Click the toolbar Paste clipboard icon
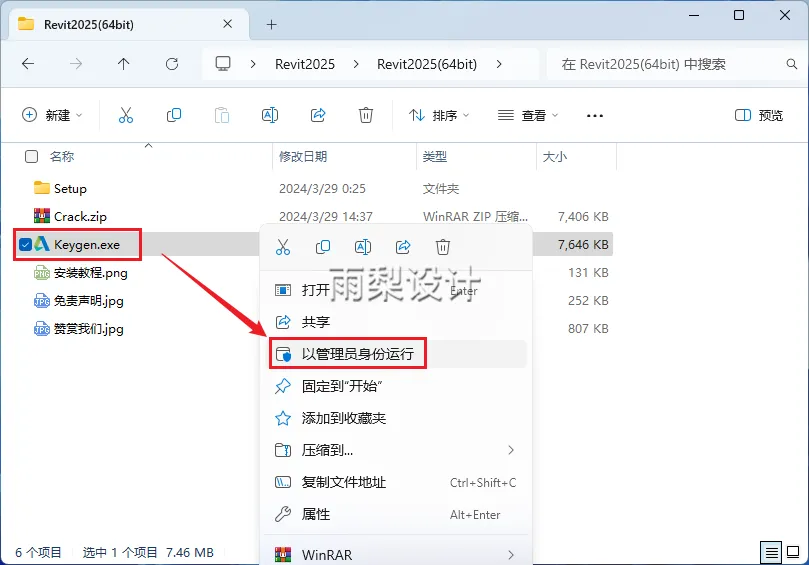This screenshot has height=565, width=809. [x=222, y=115]
